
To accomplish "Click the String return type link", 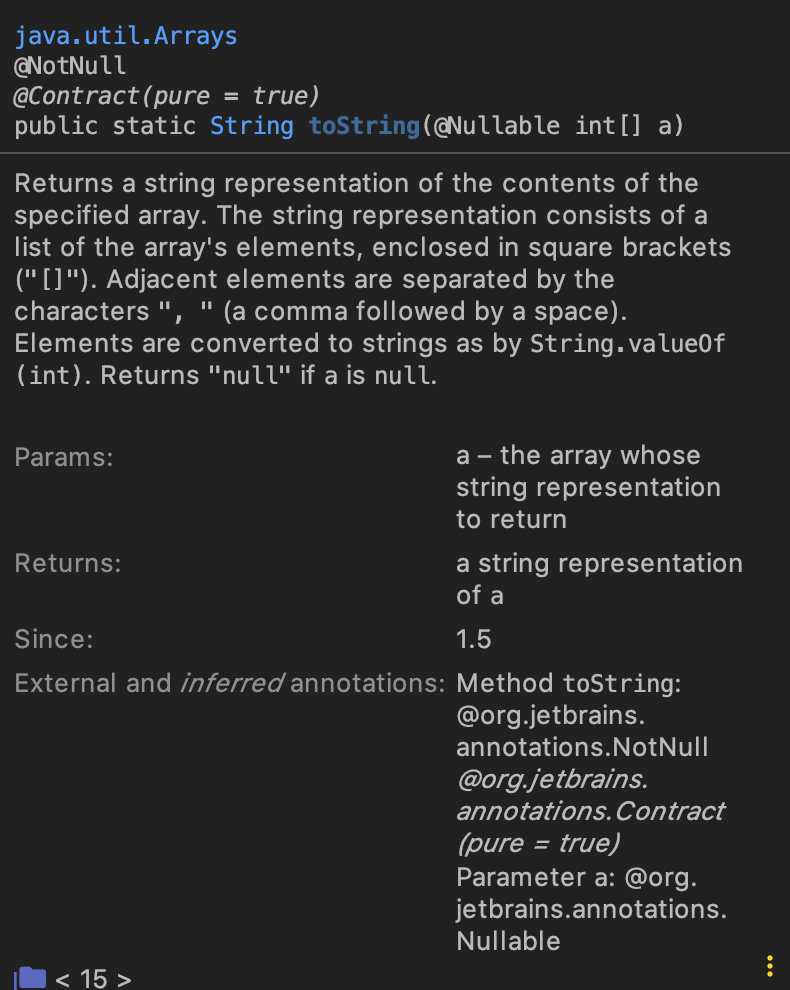I will (x=252, y=126).
